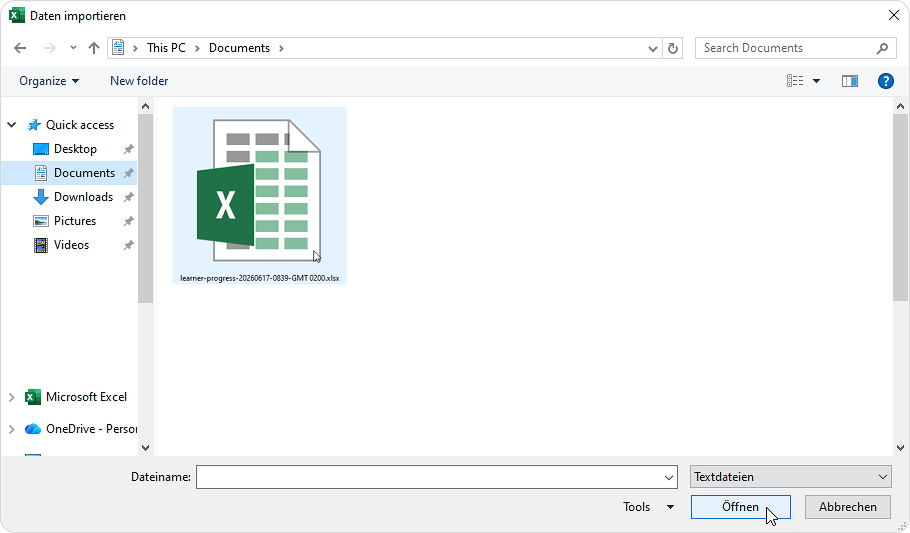Open the Organize menu

(x=49, y=81)
